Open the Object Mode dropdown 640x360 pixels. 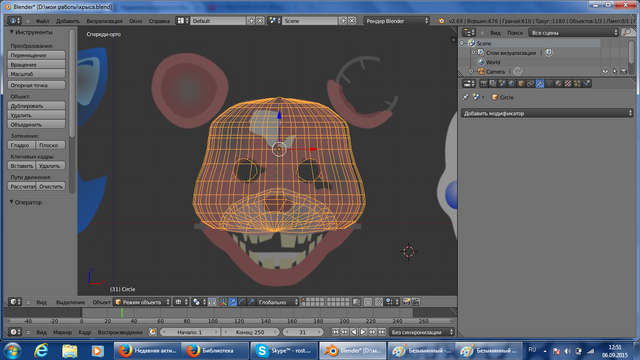(142, 302)
